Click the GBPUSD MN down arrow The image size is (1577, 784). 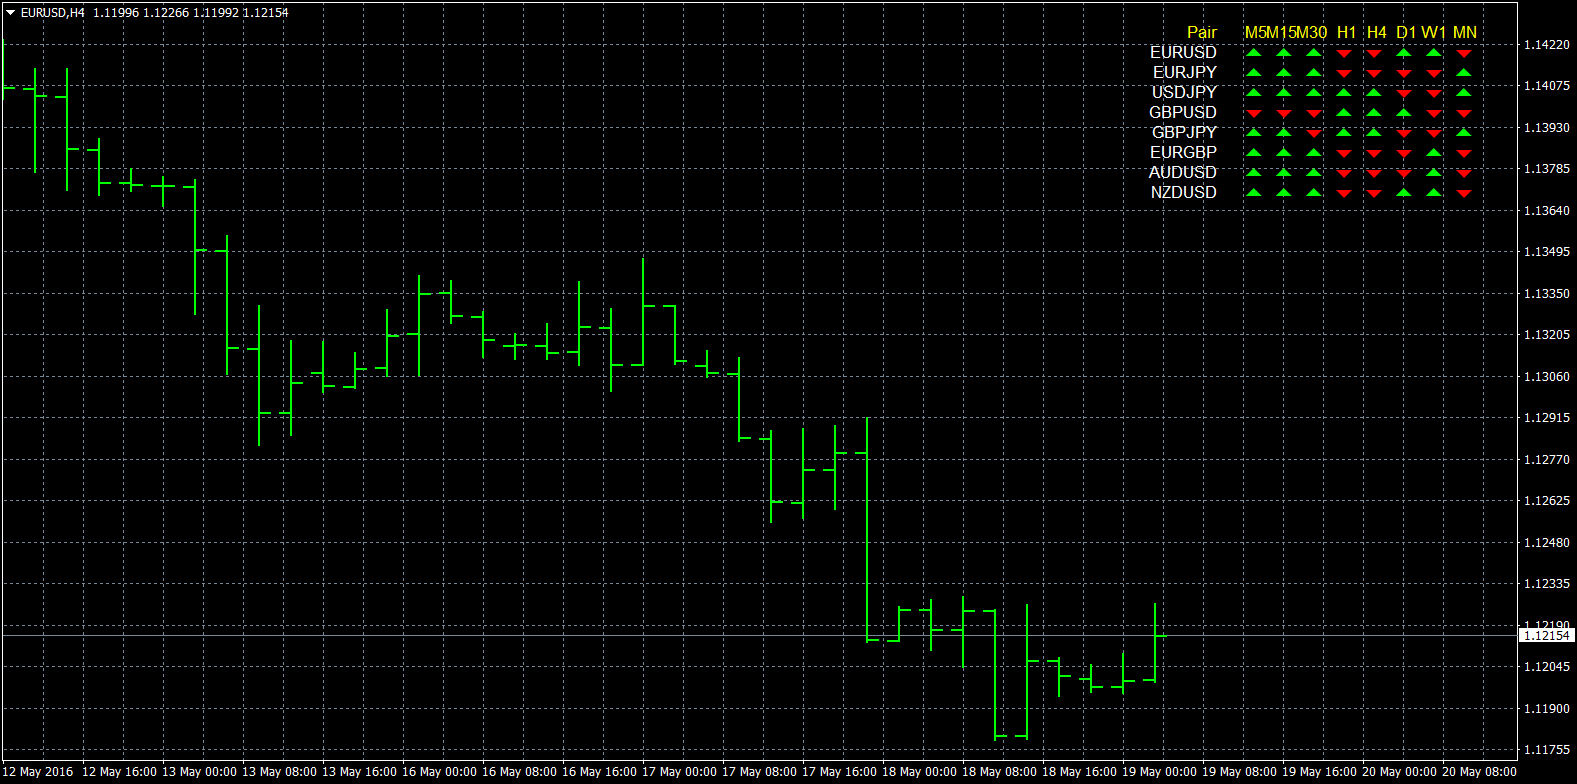coord(1464,113)
